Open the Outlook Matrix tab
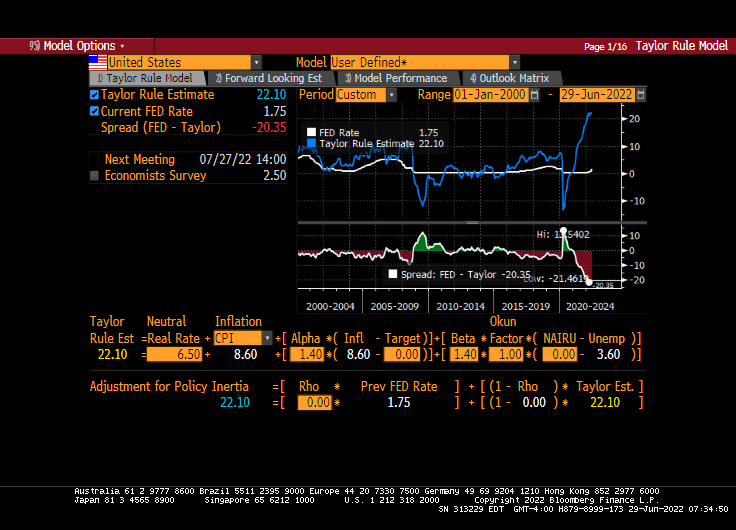 coord(508,78)
